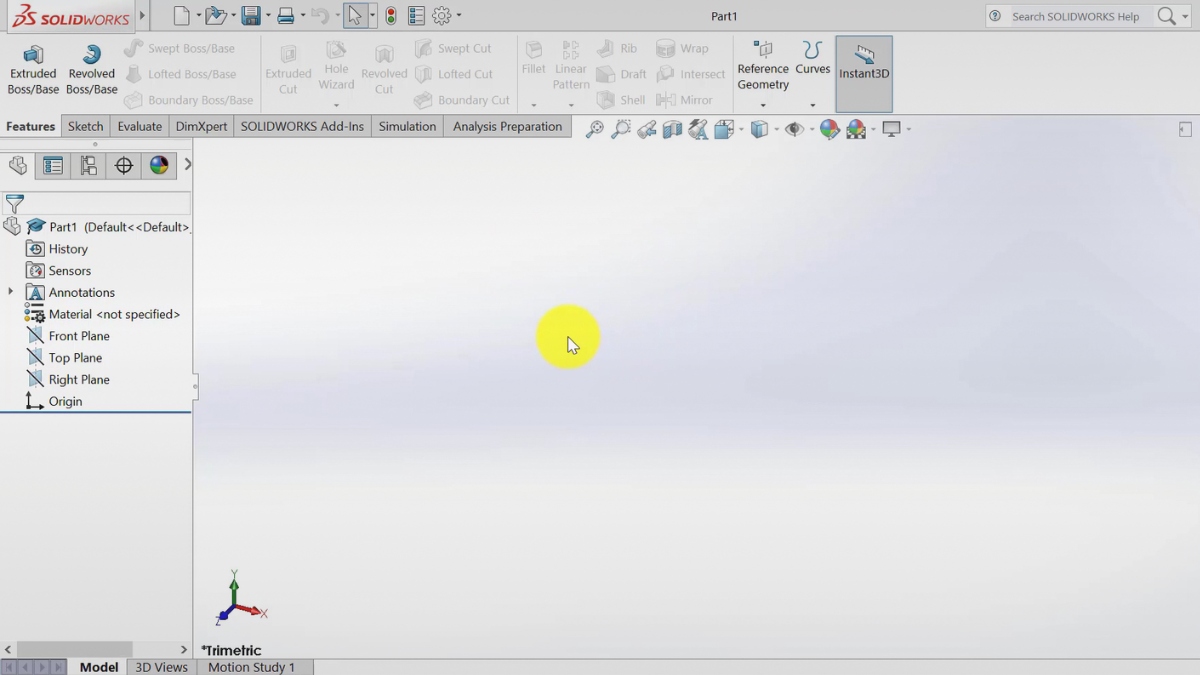Open Curves dropdown arrow
The height and width of the screenshot is (675, 1200).
tap(813, 105)
